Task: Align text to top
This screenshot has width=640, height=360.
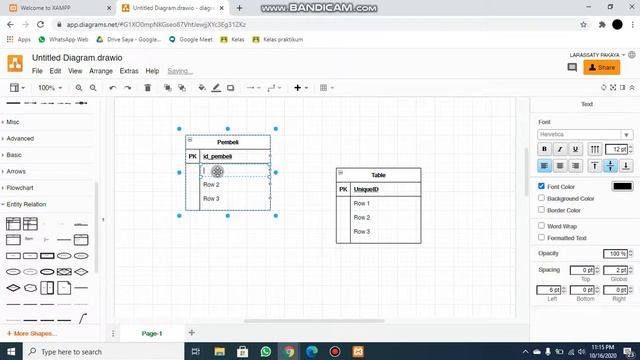Action: pos(595,166)
